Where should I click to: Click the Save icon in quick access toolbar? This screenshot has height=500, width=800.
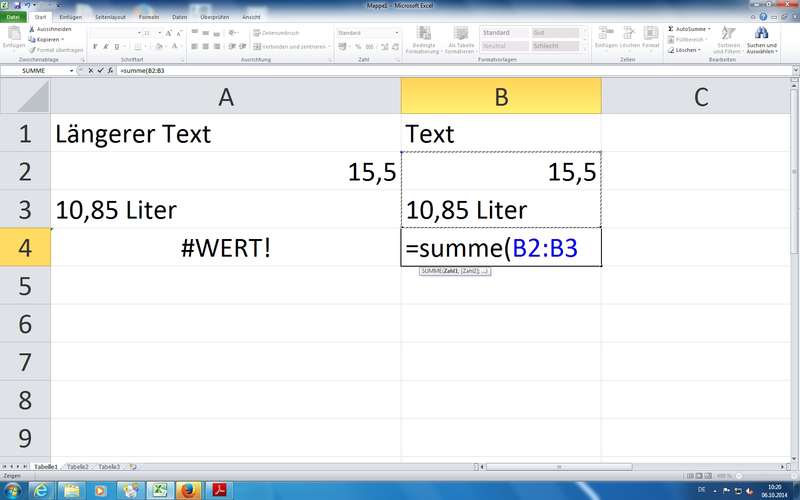[x=17, y=5]
